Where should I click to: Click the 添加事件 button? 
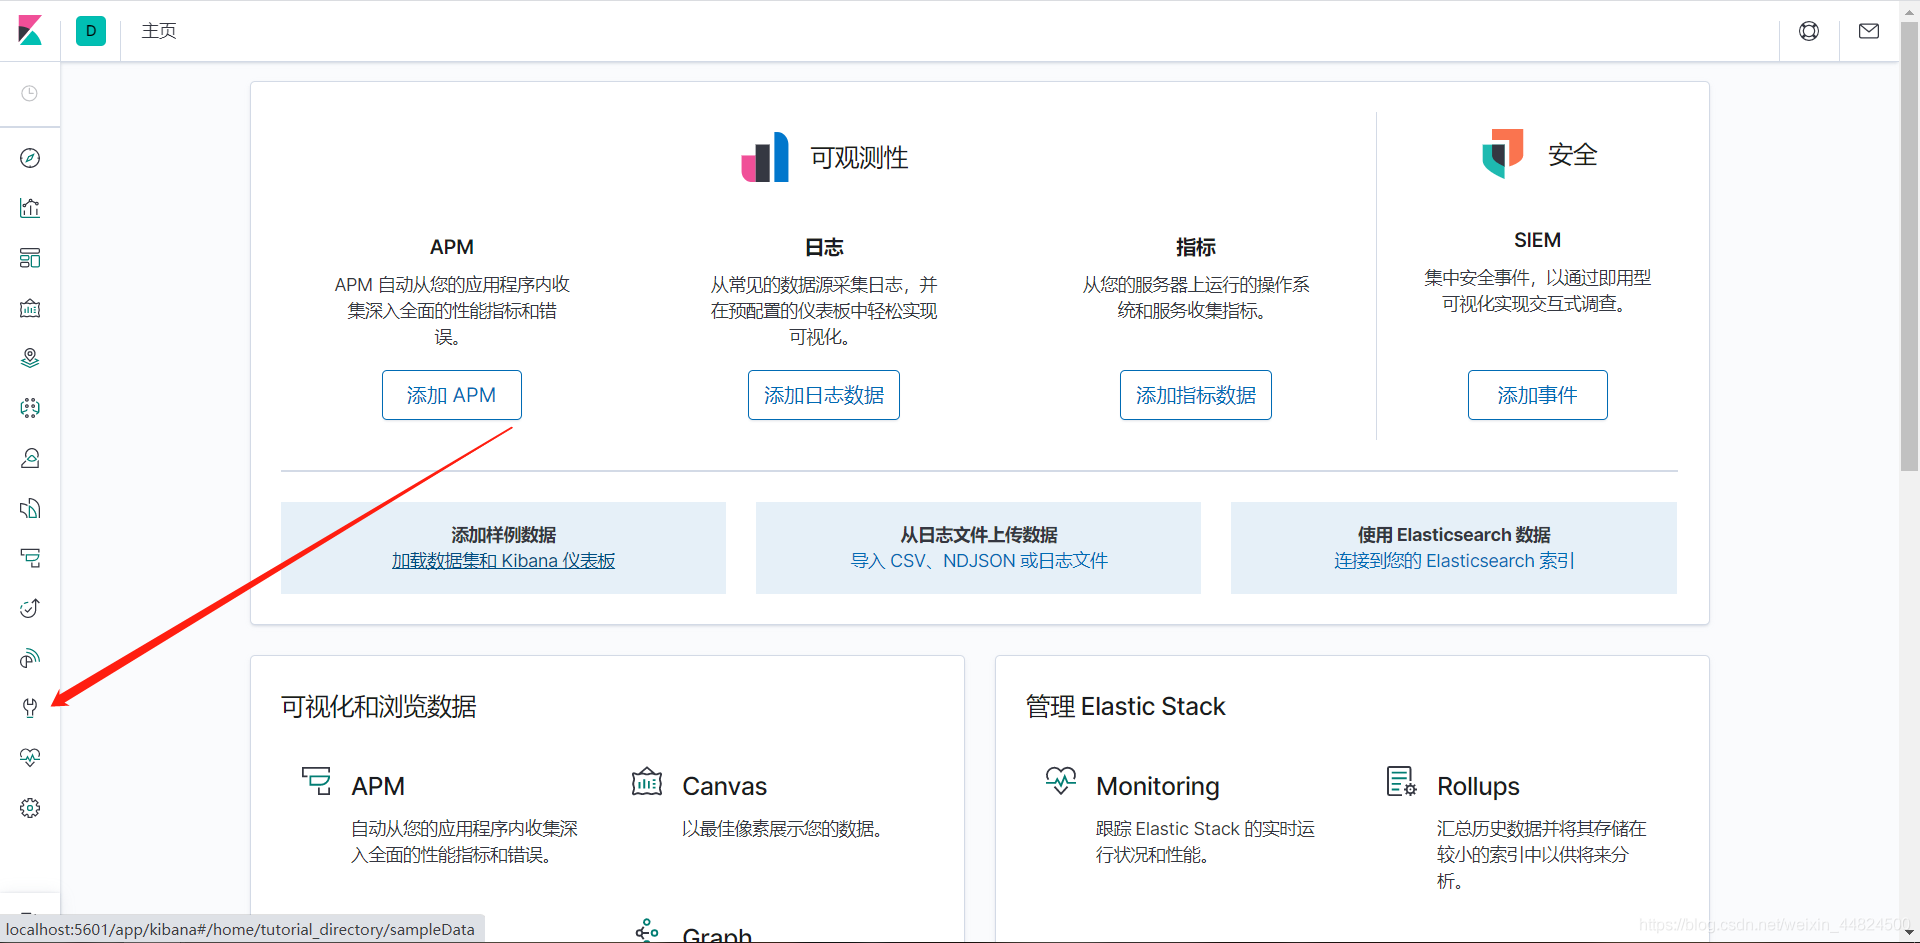pos(1538,395)
